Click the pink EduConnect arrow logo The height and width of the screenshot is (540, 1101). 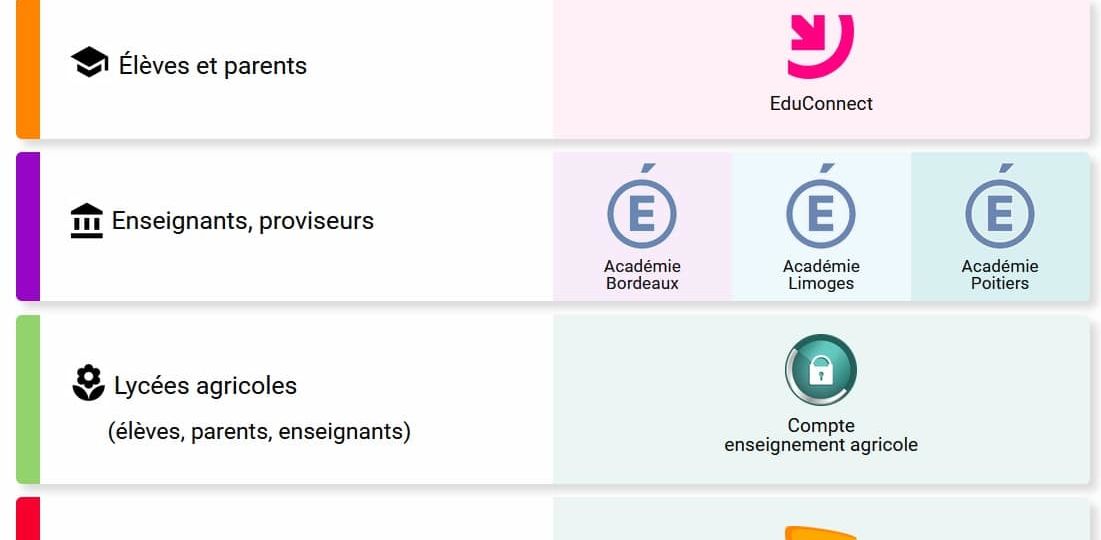[x=821, y=46]
